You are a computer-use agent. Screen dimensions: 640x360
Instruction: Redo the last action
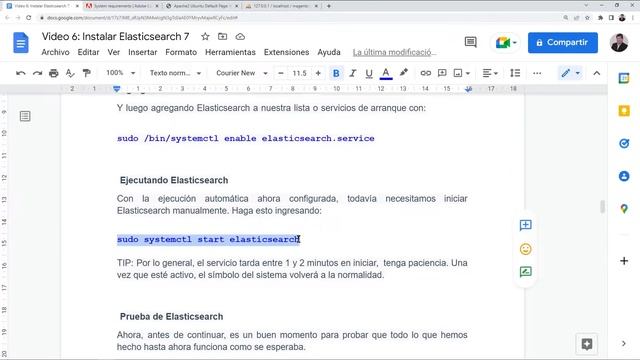tap(37, 73)
